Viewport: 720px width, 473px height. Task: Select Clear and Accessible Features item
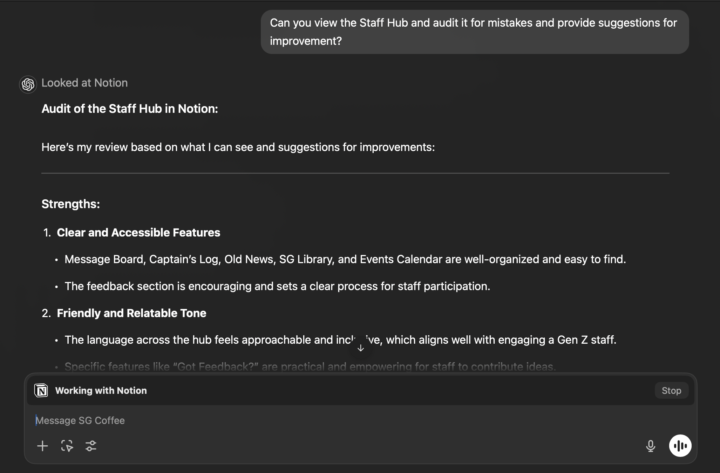point(138,233)
